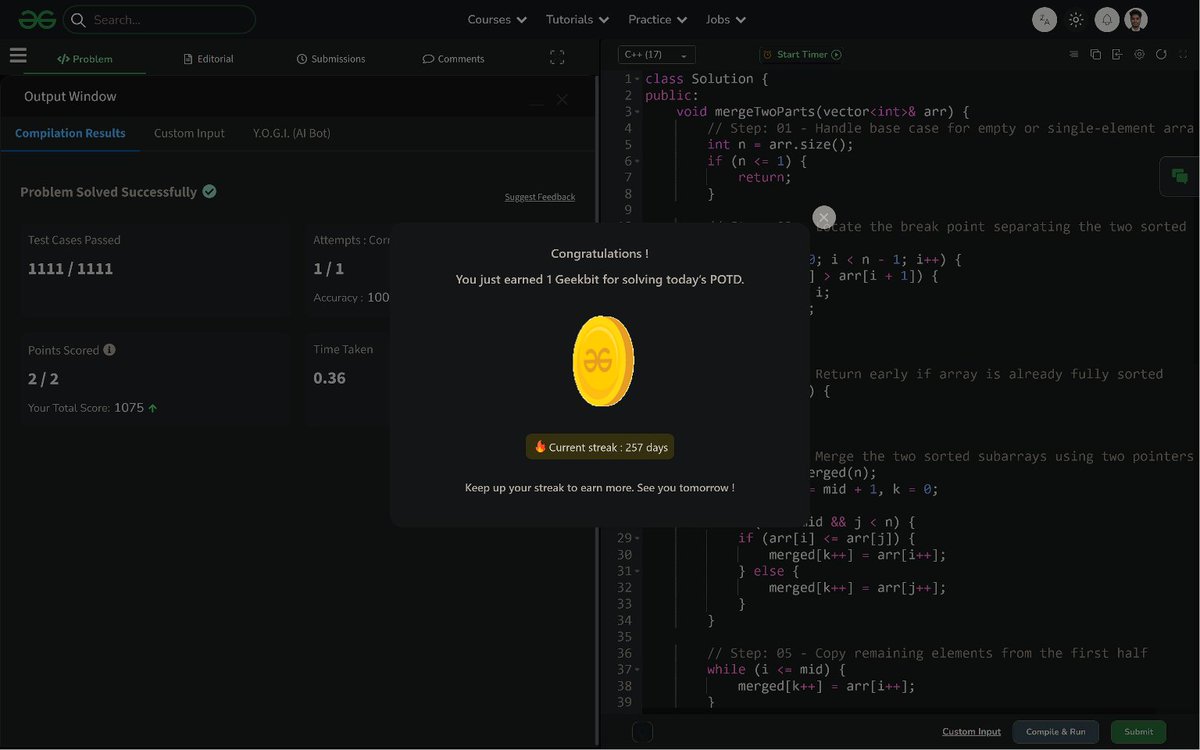Click the editor exit-arrow icon
Viewport: 1200px width, 750px height.
[1117, 55]
